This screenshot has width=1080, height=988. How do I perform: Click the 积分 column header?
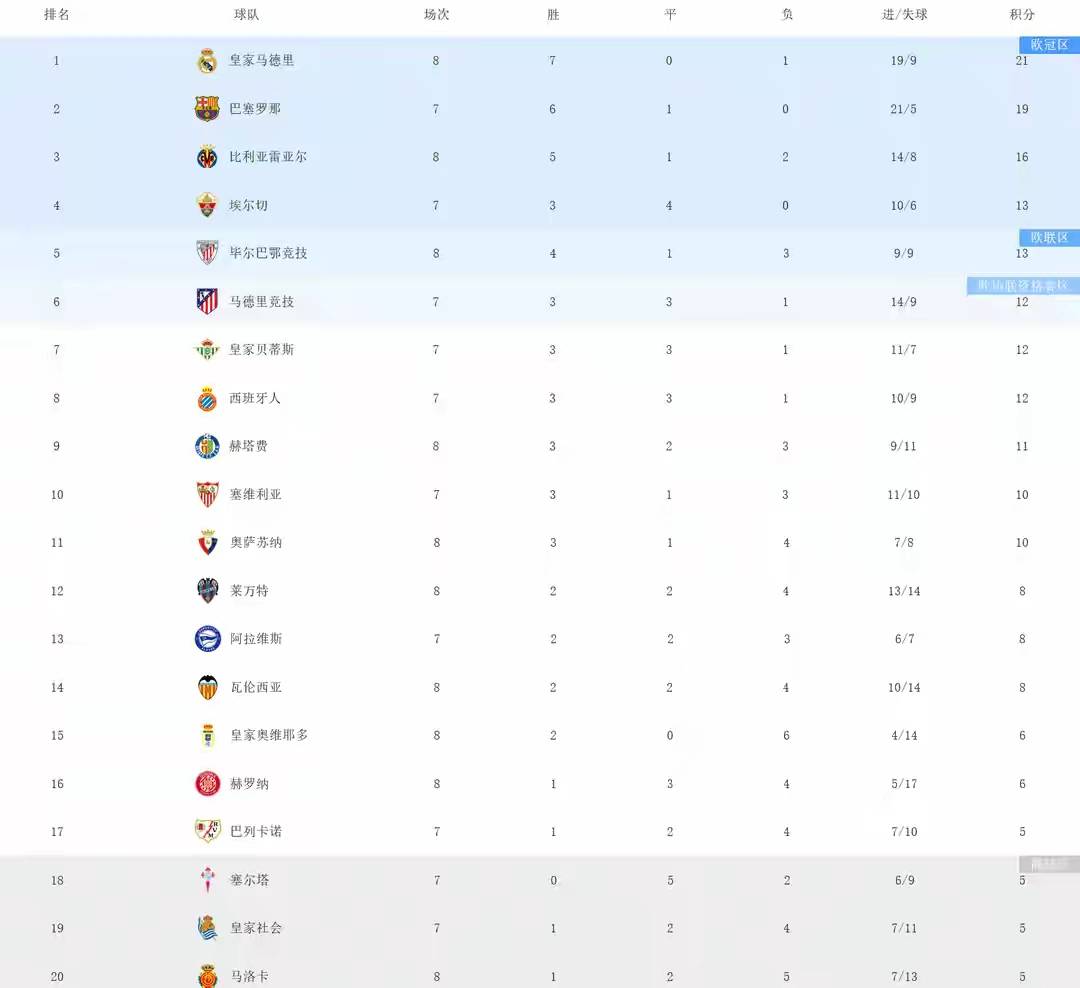1022,15
